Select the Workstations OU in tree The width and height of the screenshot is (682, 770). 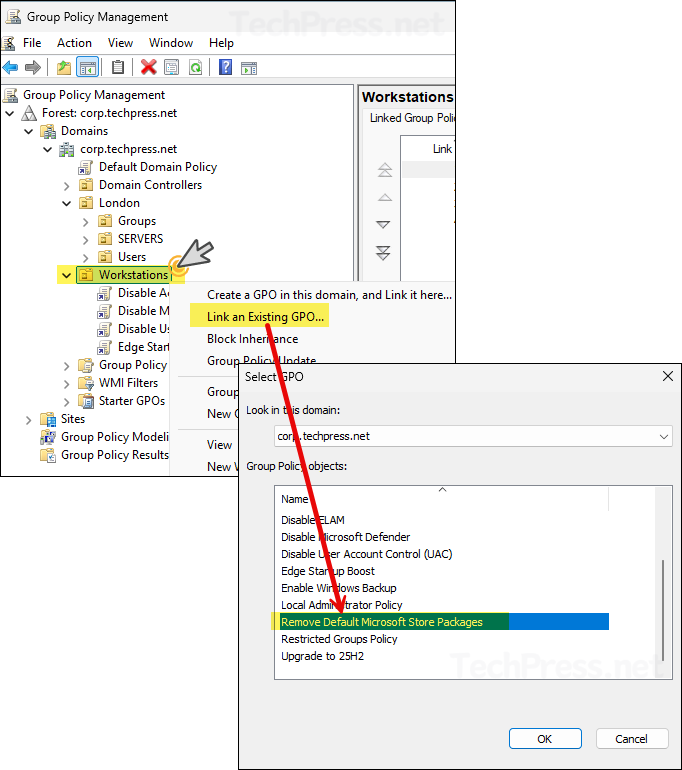[x=133, y=275]
